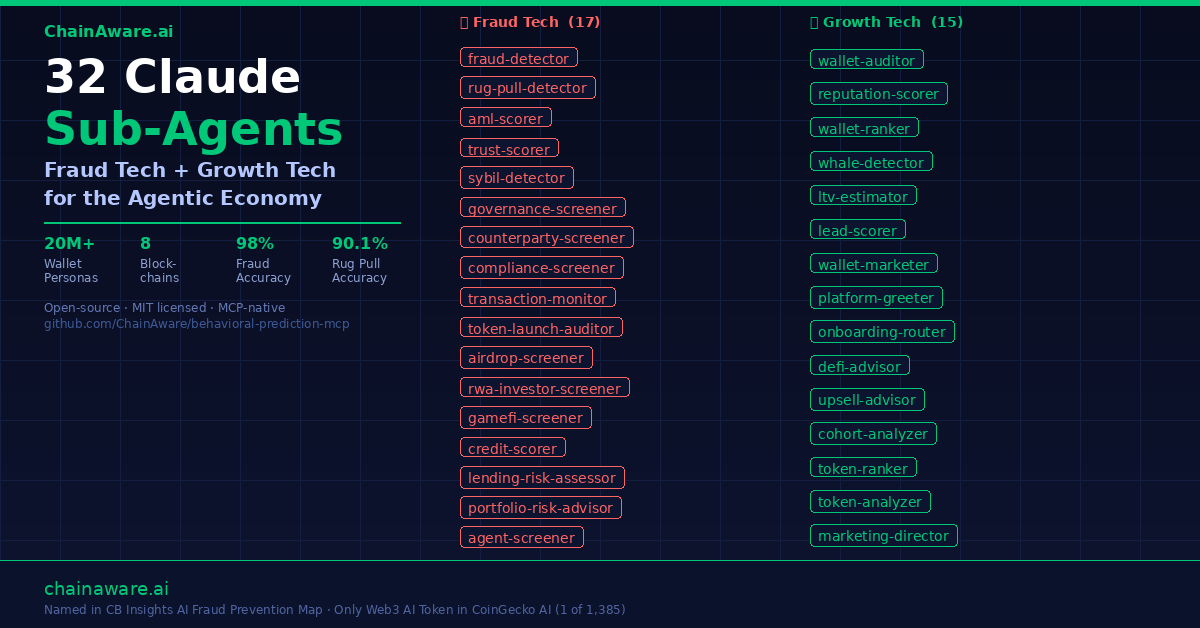Click the token-ranker tag
This screenshot has height=628, width=1200.
pos(863,468)
